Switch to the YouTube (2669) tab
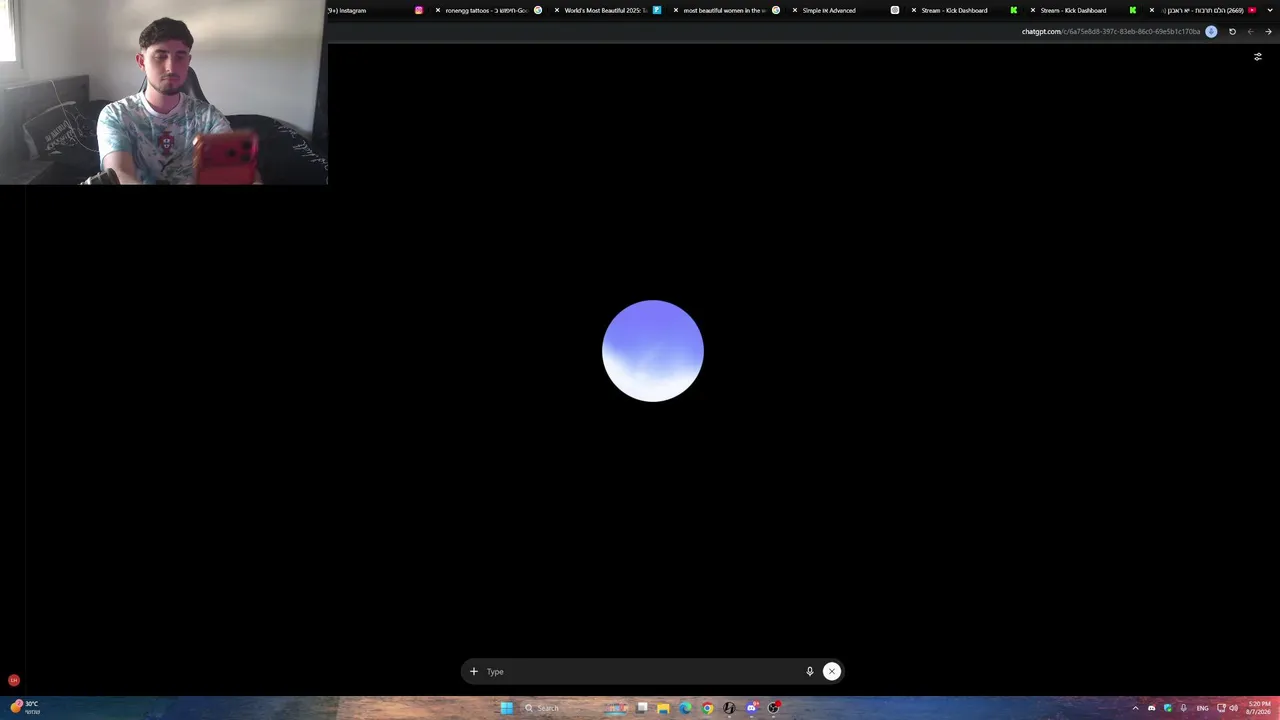Viewport: 1280px width, 720px height. pyautogui.click(x=1204, y=10)
